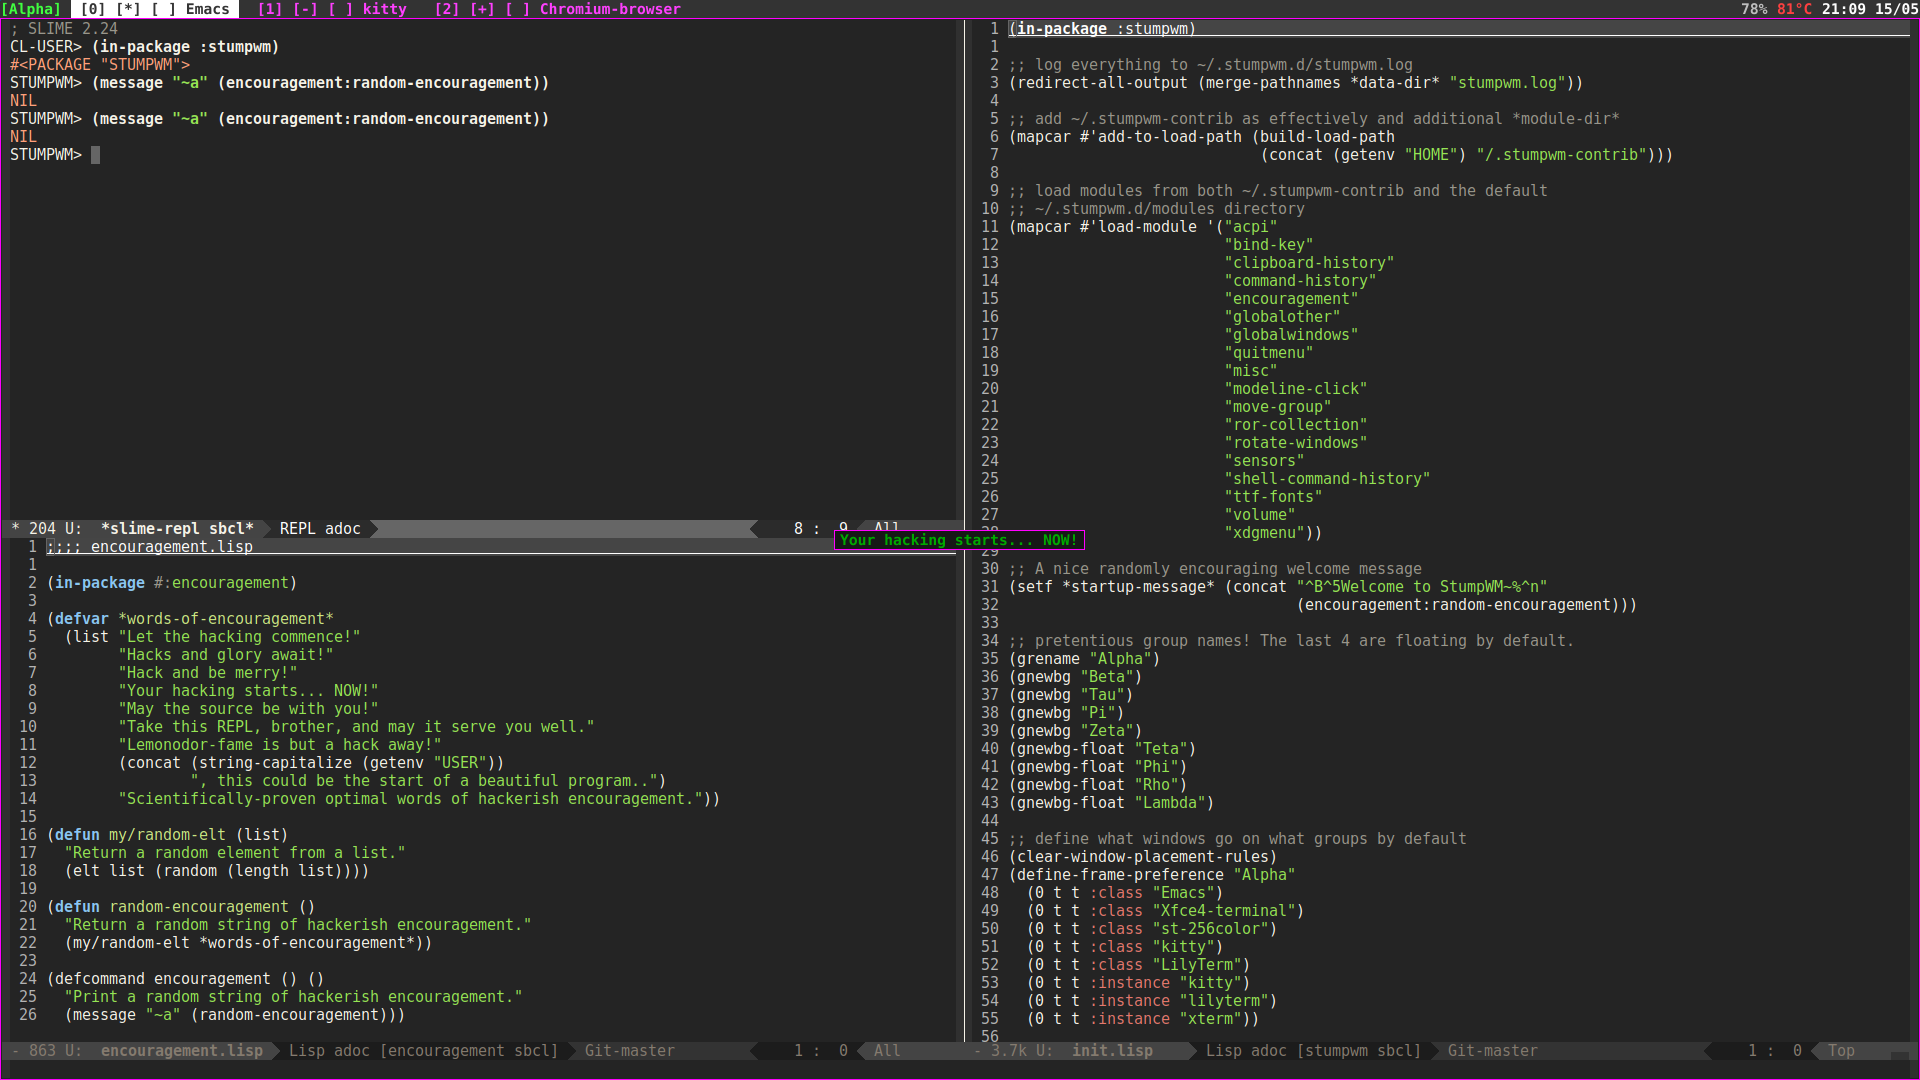
Task: Click the Lisp major mode in init.lisp mode line
Action: click(1223, 1050)
